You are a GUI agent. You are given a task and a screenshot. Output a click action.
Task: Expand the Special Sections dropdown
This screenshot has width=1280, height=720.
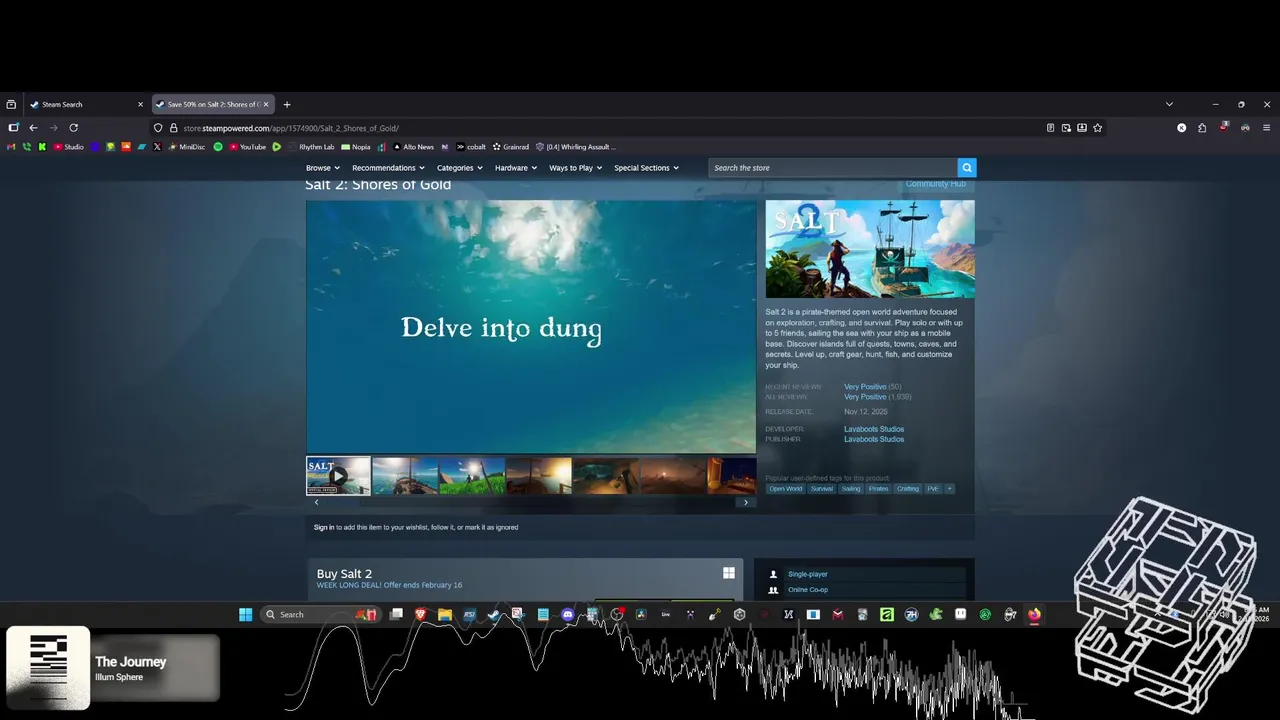click(647, 168)
